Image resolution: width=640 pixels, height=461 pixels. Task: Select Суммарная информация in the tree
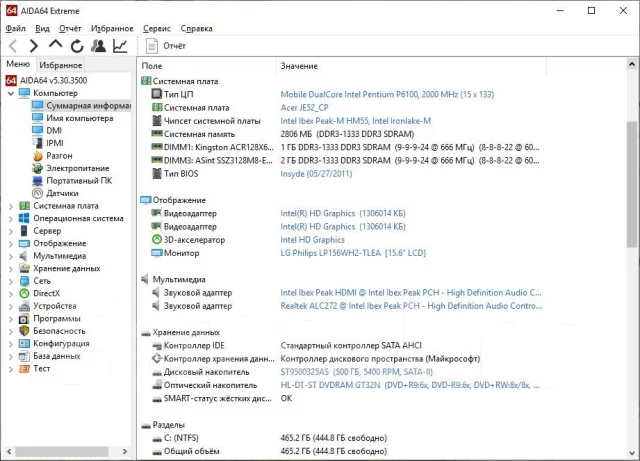88,106
